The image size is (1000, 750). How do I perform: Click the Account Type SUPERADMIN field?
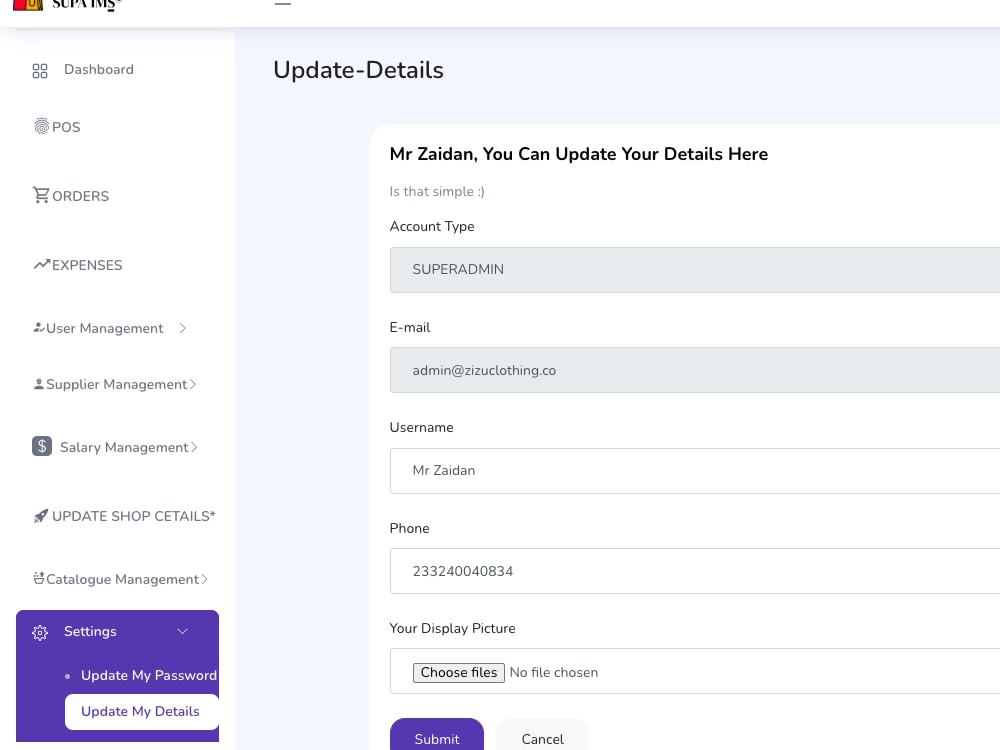[x=695, y=270]
